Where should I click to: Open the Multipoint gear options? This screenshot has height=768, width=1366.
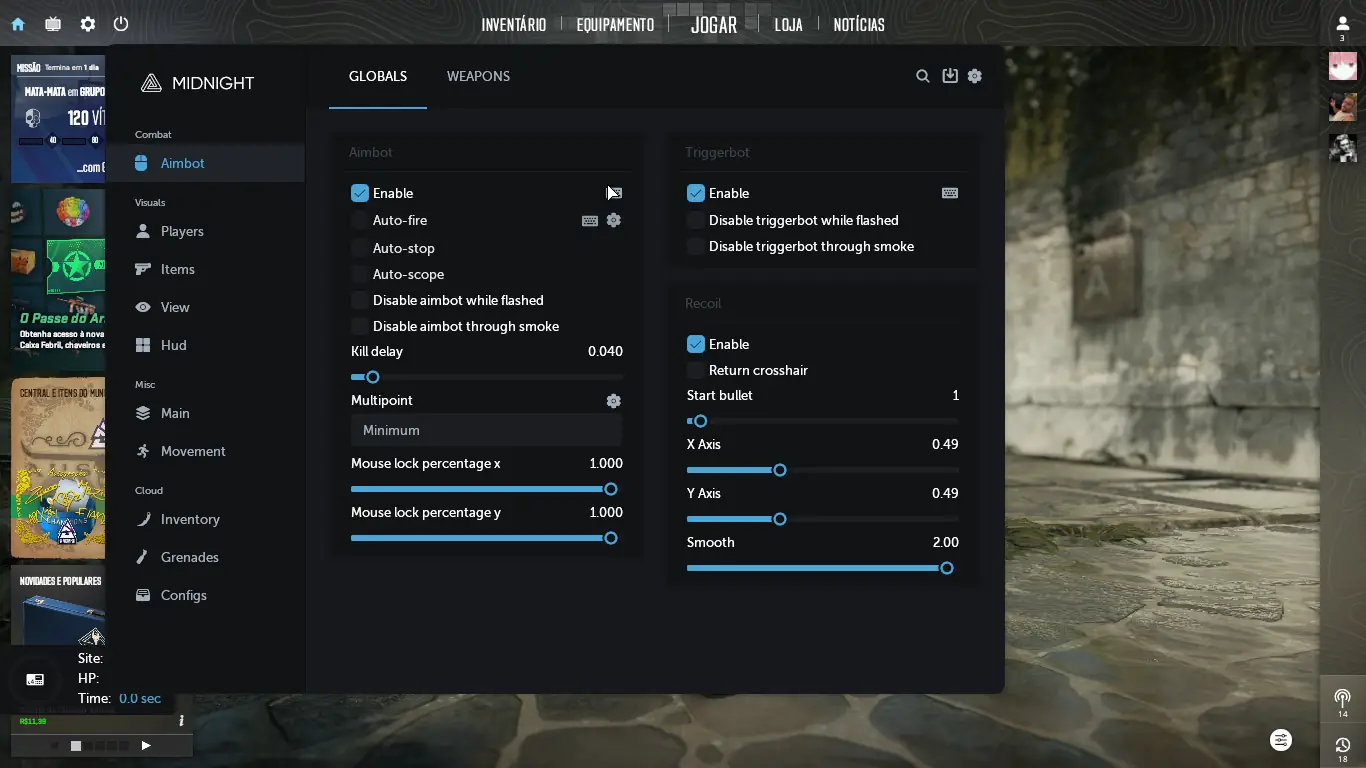pyautogui.click(x=614, y=401)
